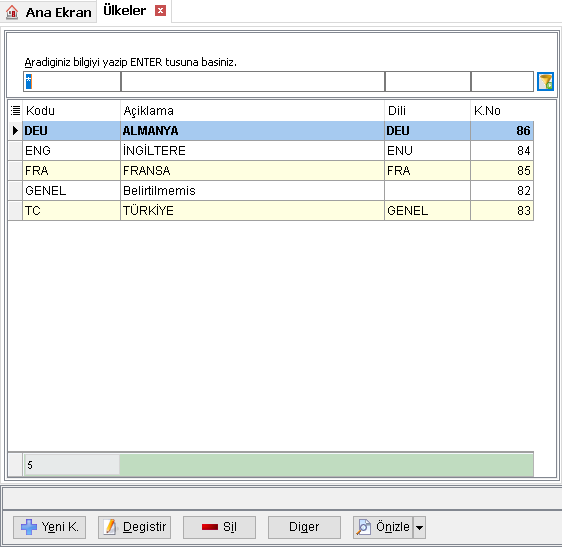
Task: Click the Kodu column header
Action: (71, 110)
